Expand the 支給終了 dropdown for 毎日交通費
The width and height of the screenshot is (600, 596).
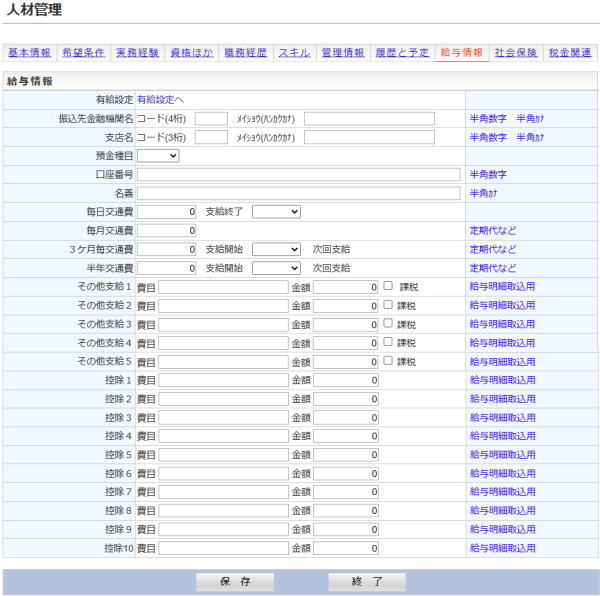click(x=276, y=212)
